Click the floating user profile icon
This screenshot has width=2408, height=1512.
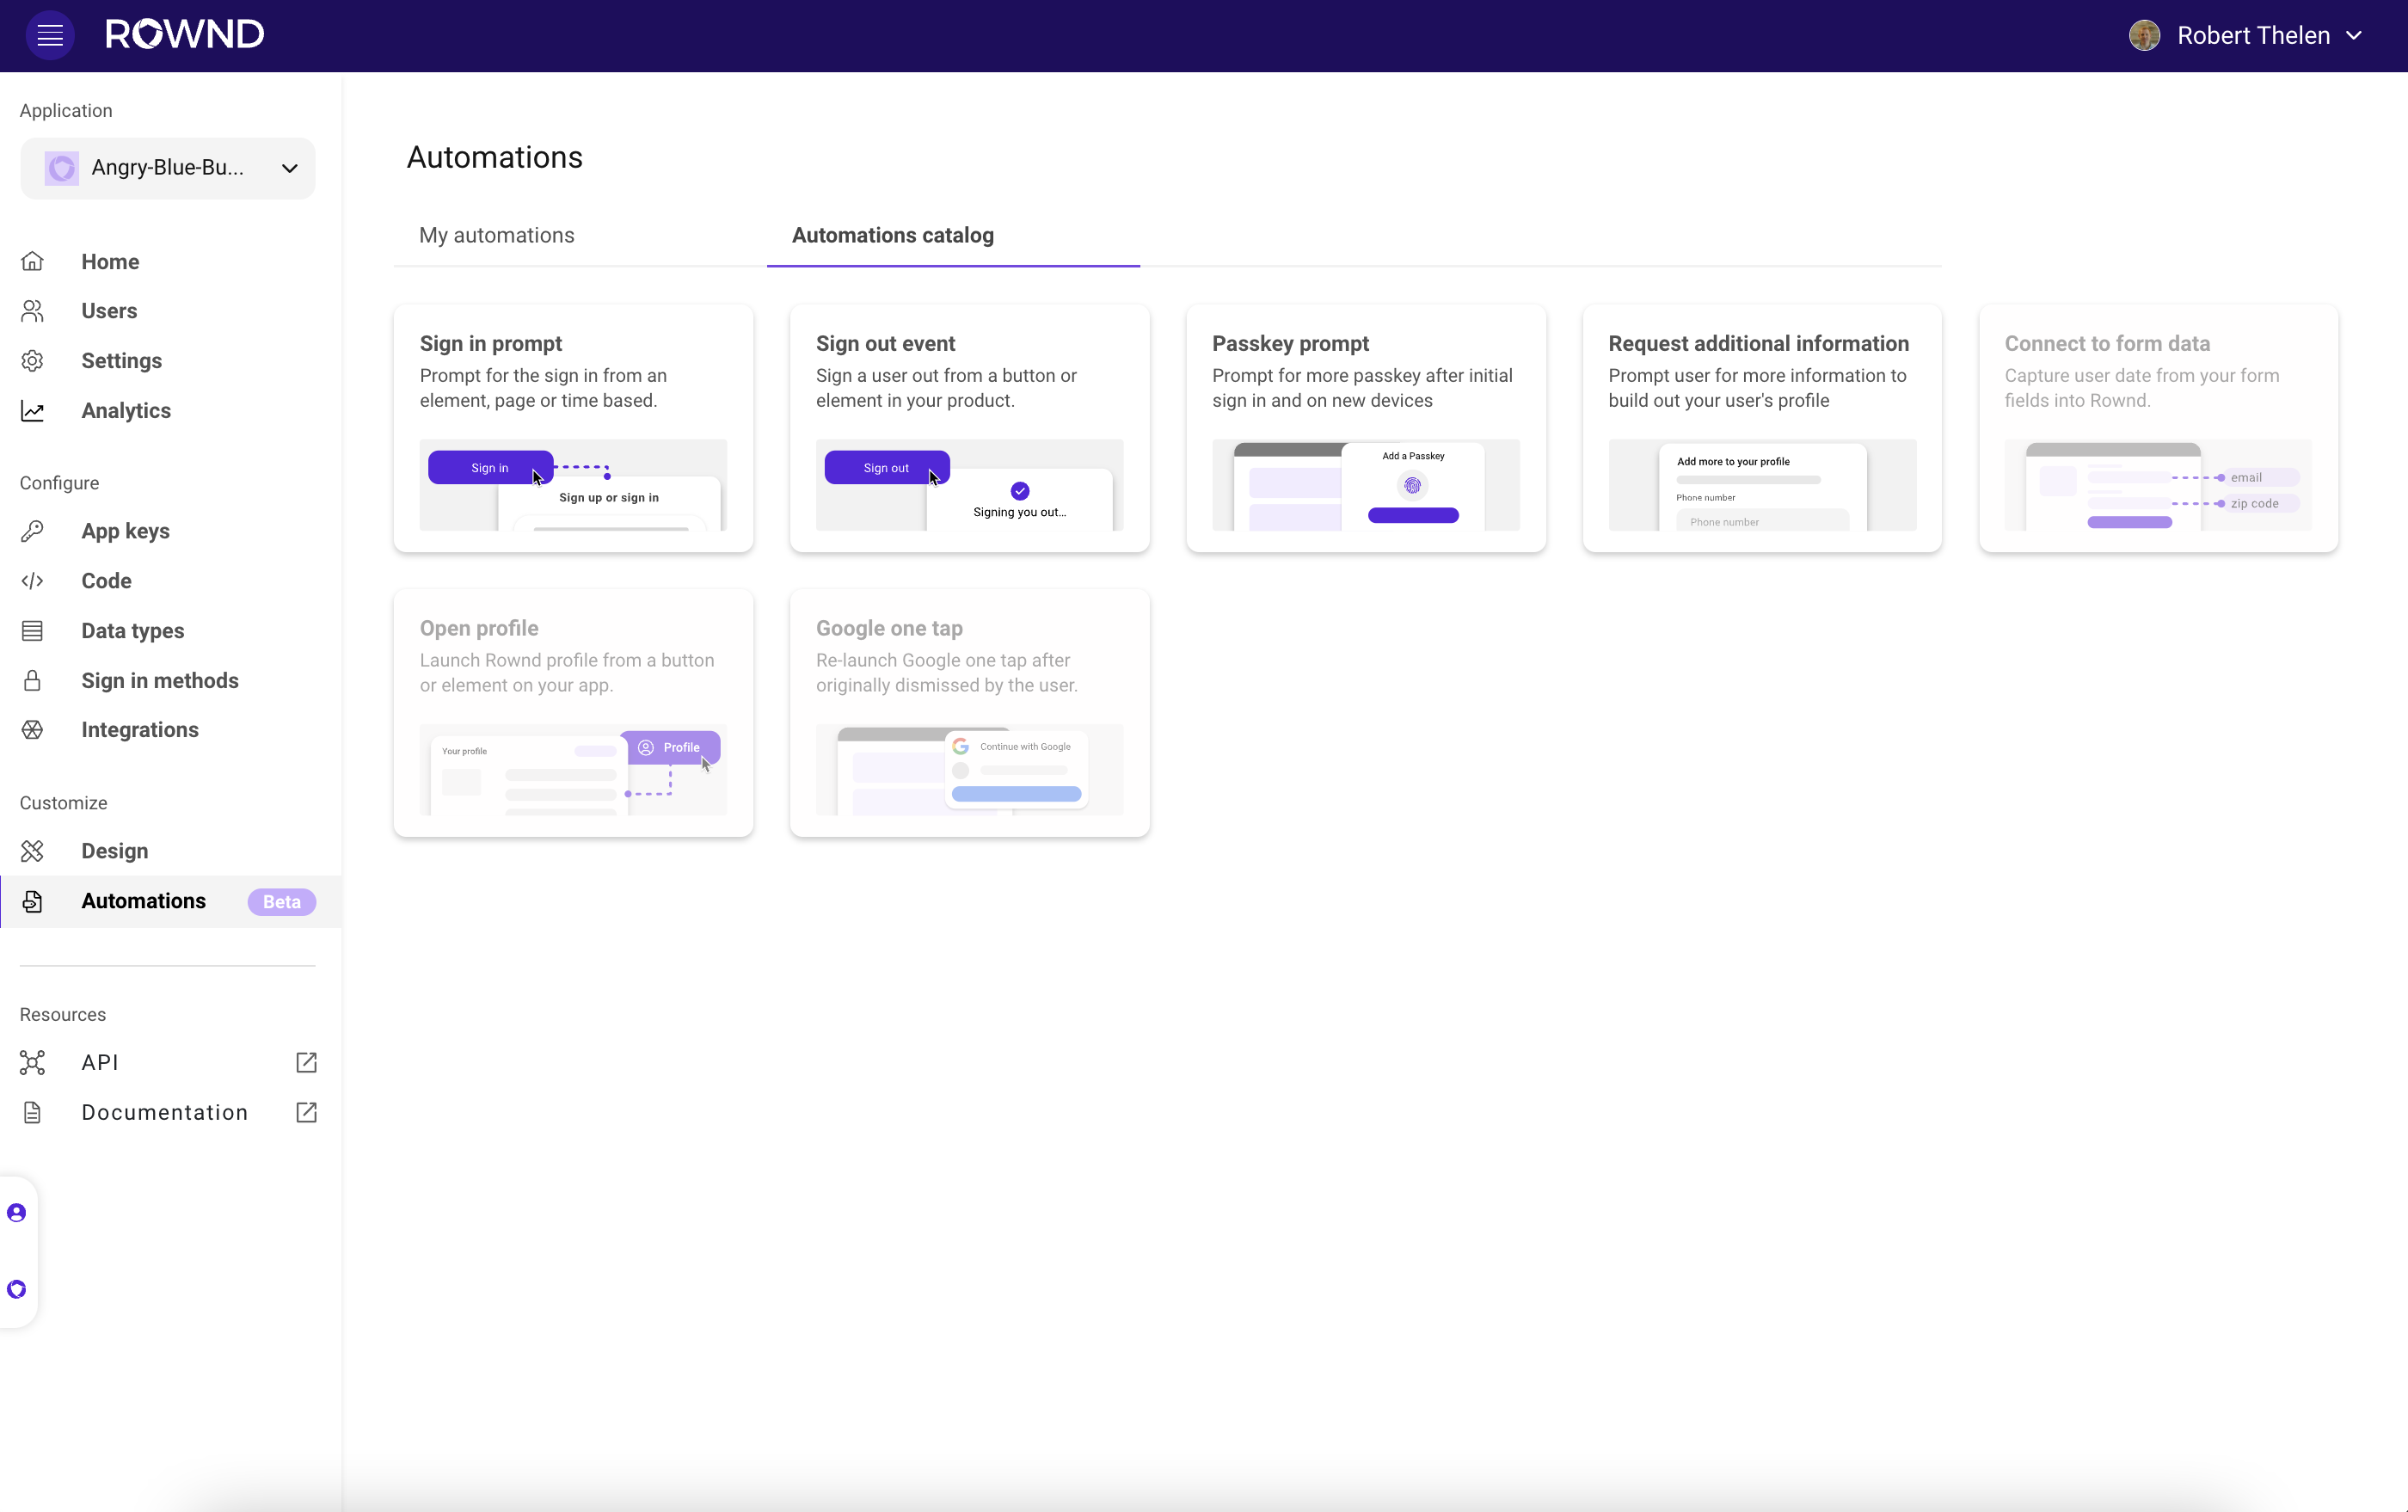[17, 1213]
